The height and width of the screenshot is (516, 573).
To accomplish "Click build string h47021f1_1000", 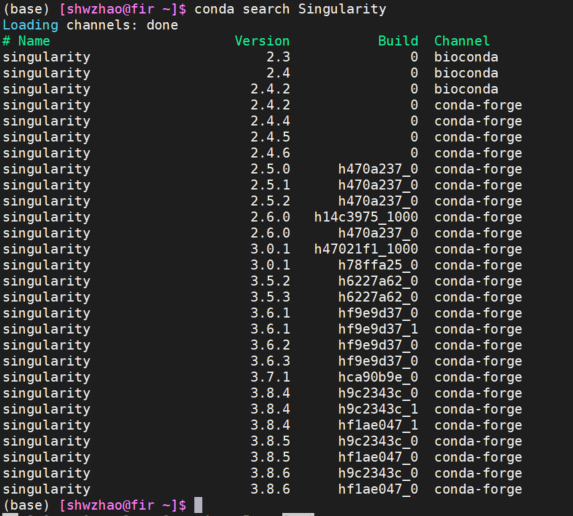I will pos(366,249).
